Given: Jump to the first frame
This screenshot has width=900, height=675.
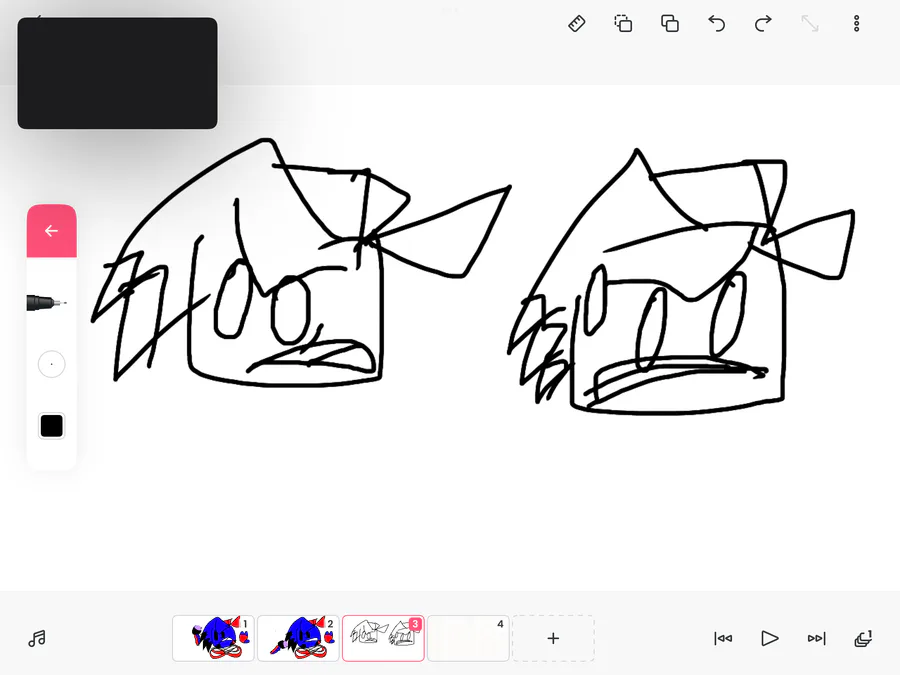Looking at the screenshot, I should point(723,638).
